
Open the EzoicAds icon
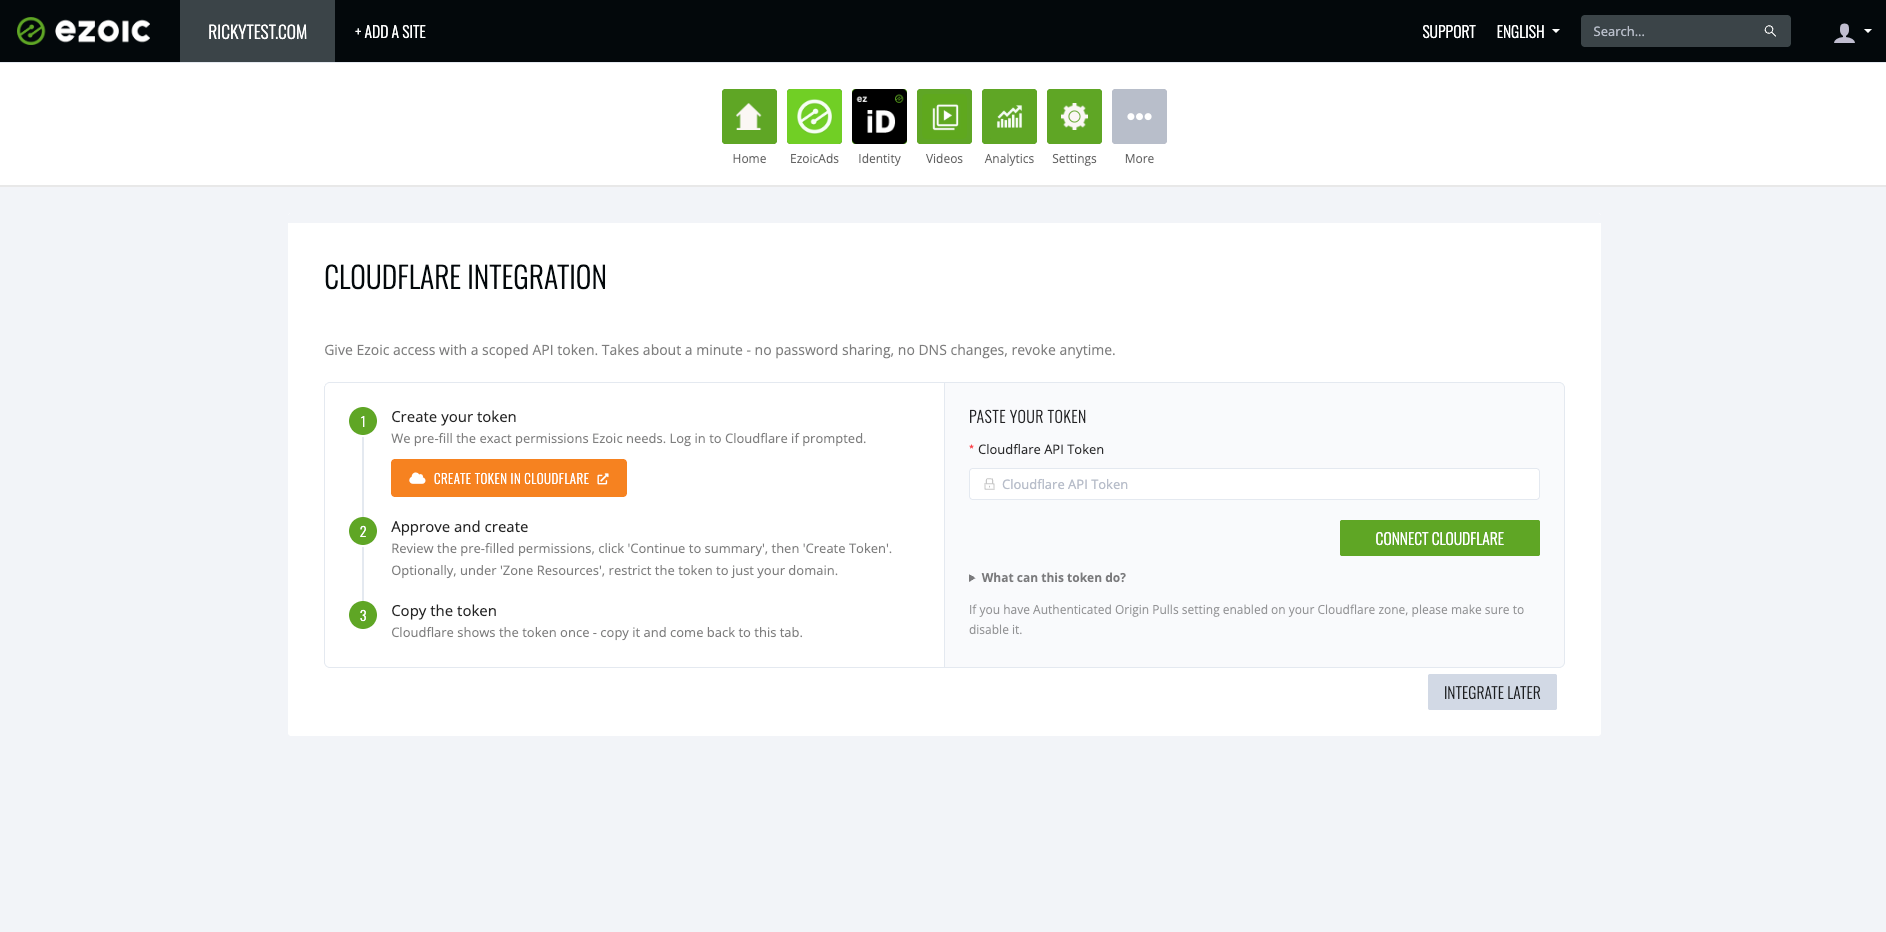(x=814, y=116)
